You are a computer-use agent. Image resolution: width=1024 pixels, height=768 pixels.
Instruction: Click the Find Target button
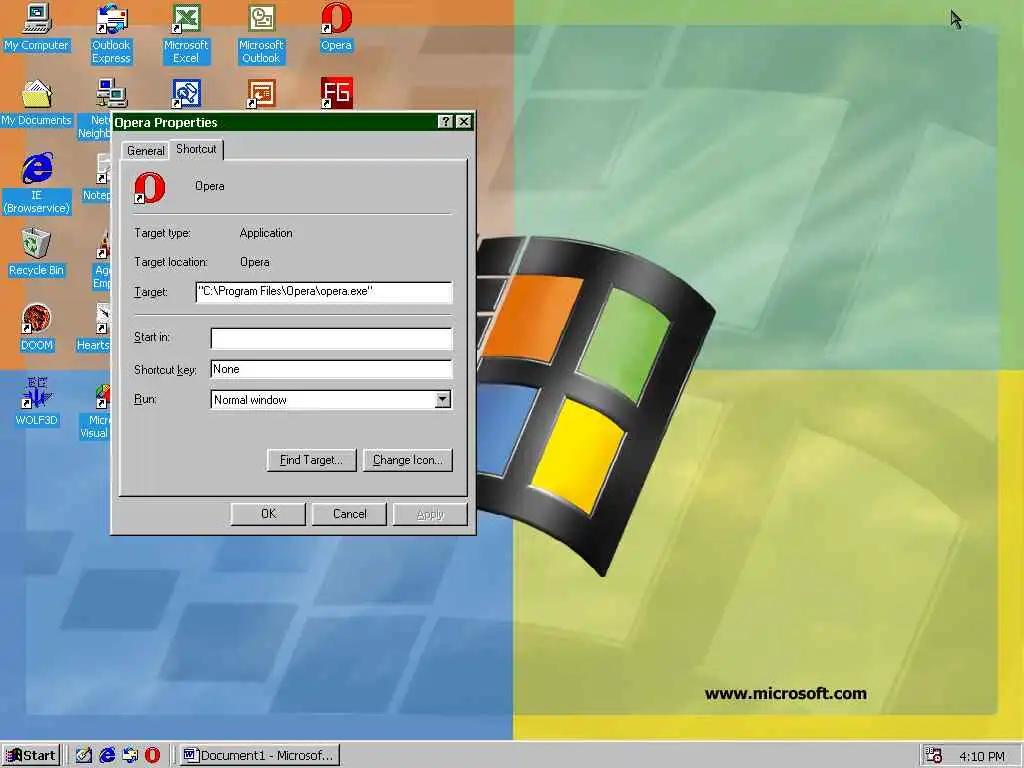[312, 460]
